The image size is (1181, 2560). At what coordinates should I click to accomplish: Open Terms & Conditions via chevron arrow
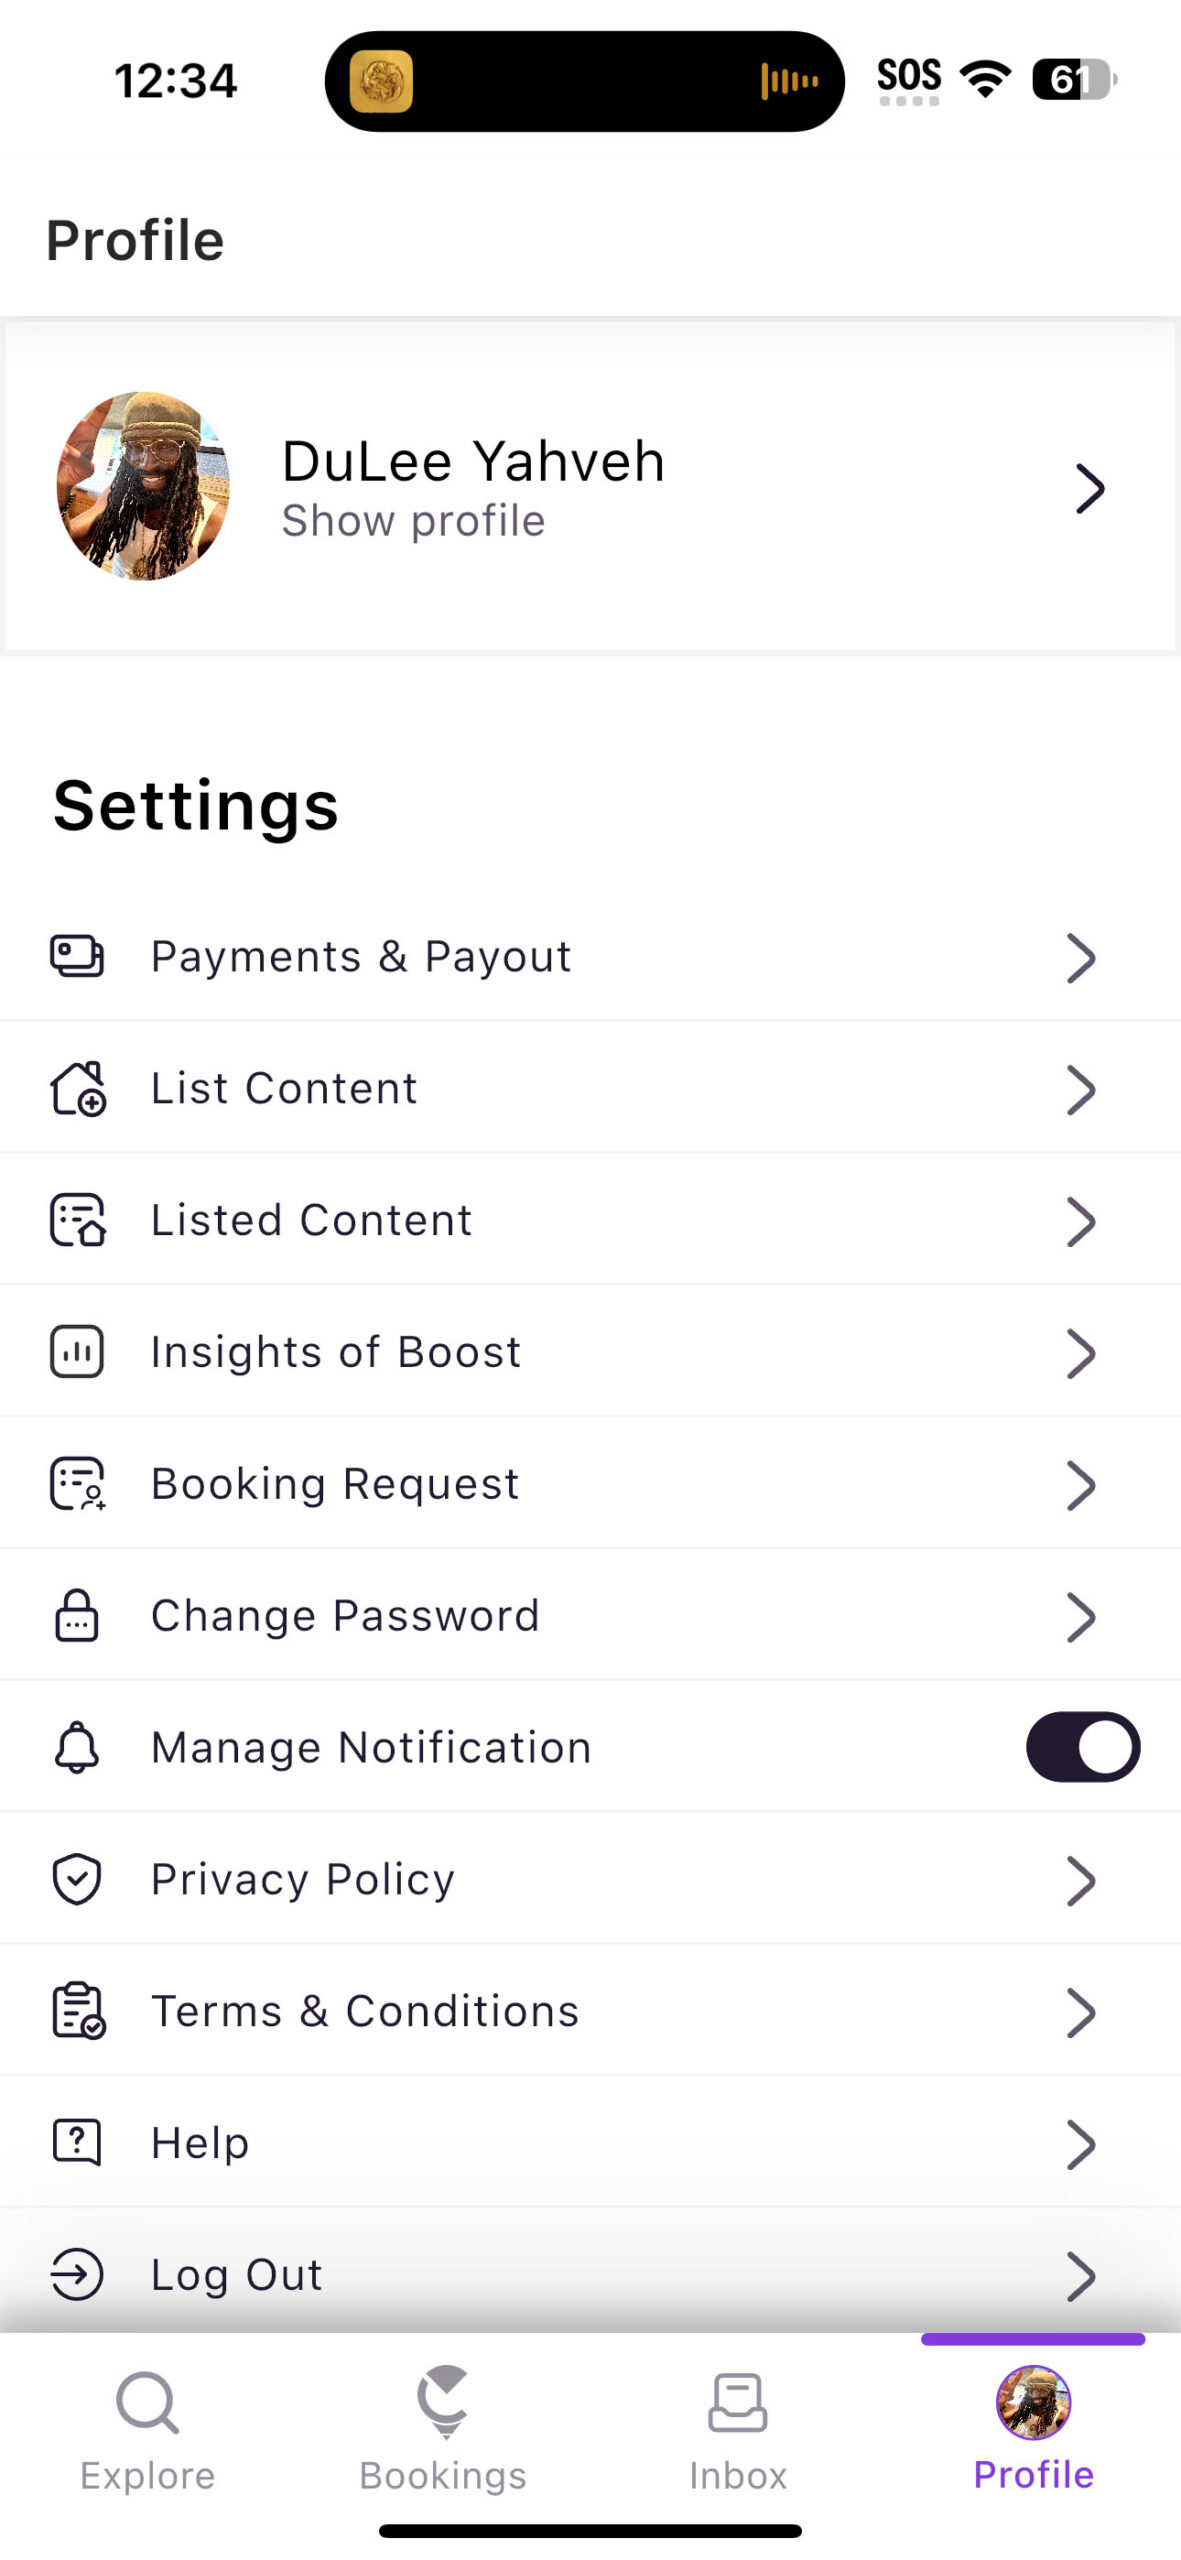1081,2012
